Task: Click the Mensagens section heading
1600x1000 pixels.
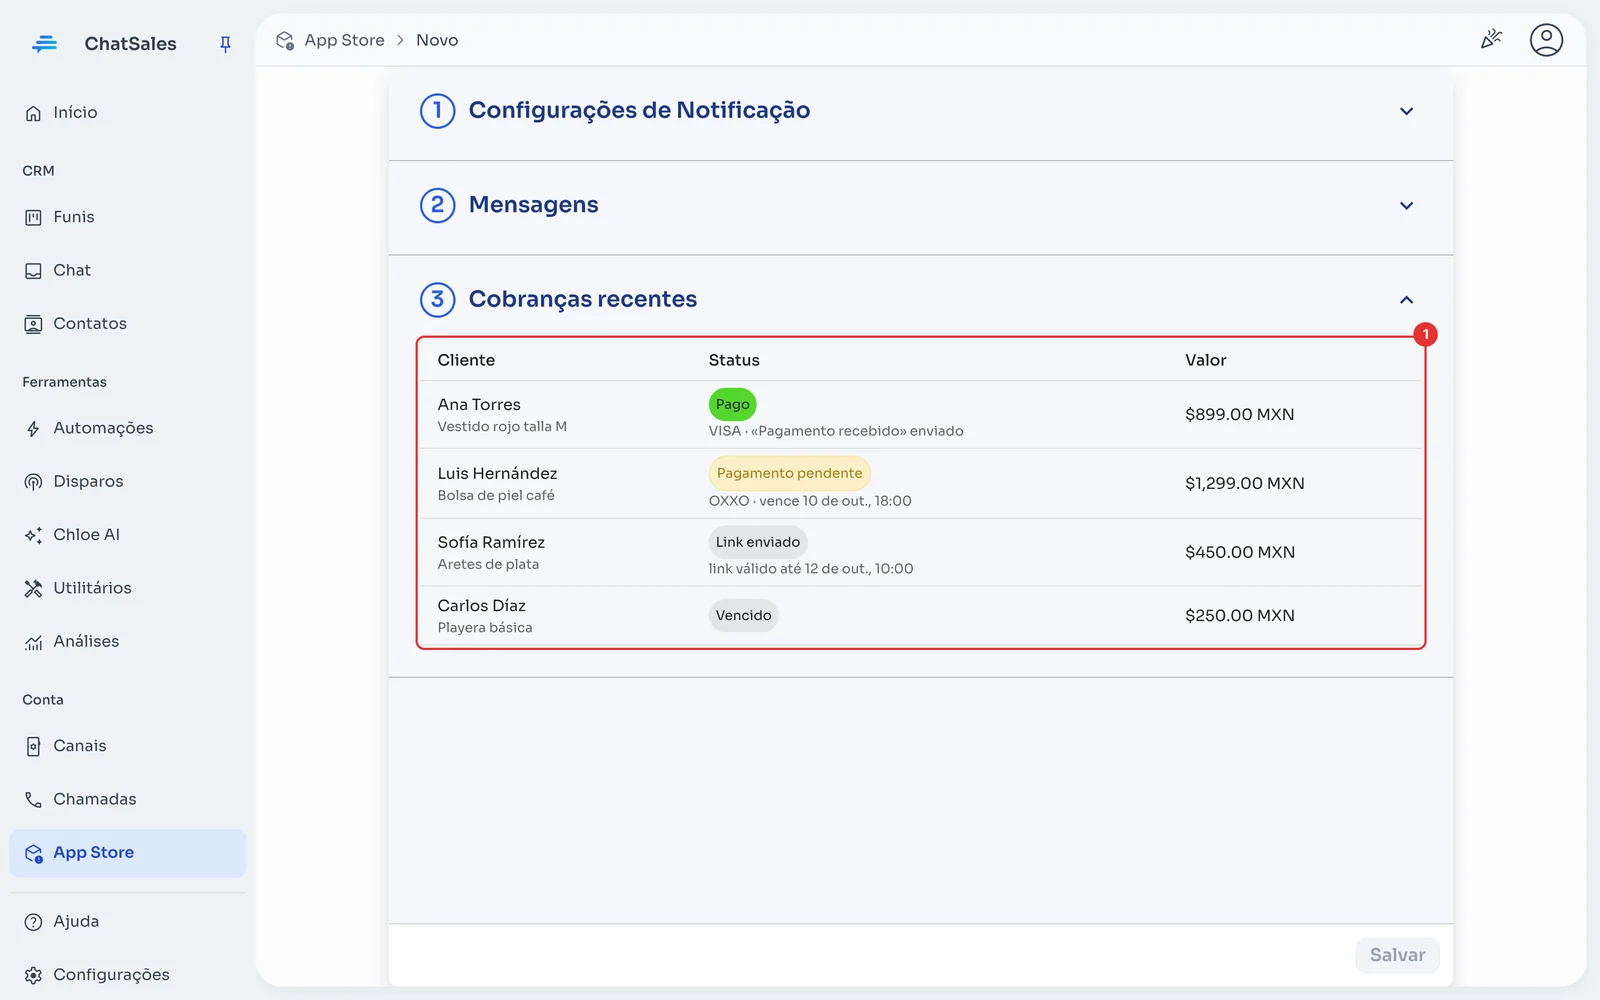Action: pos(533,205)
